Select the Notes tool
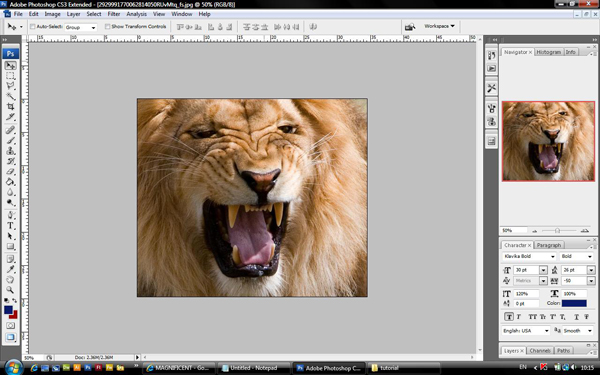Viewport: 600px width, 375px height. tap(10, 259)
